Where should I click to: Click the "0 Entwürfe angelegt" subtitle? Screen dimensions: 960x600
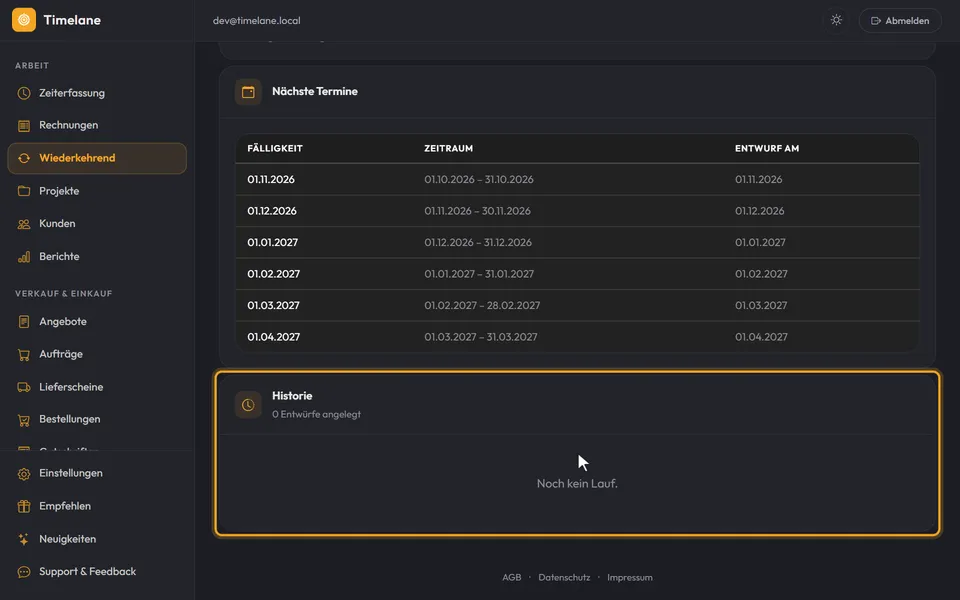click(317, 414)
